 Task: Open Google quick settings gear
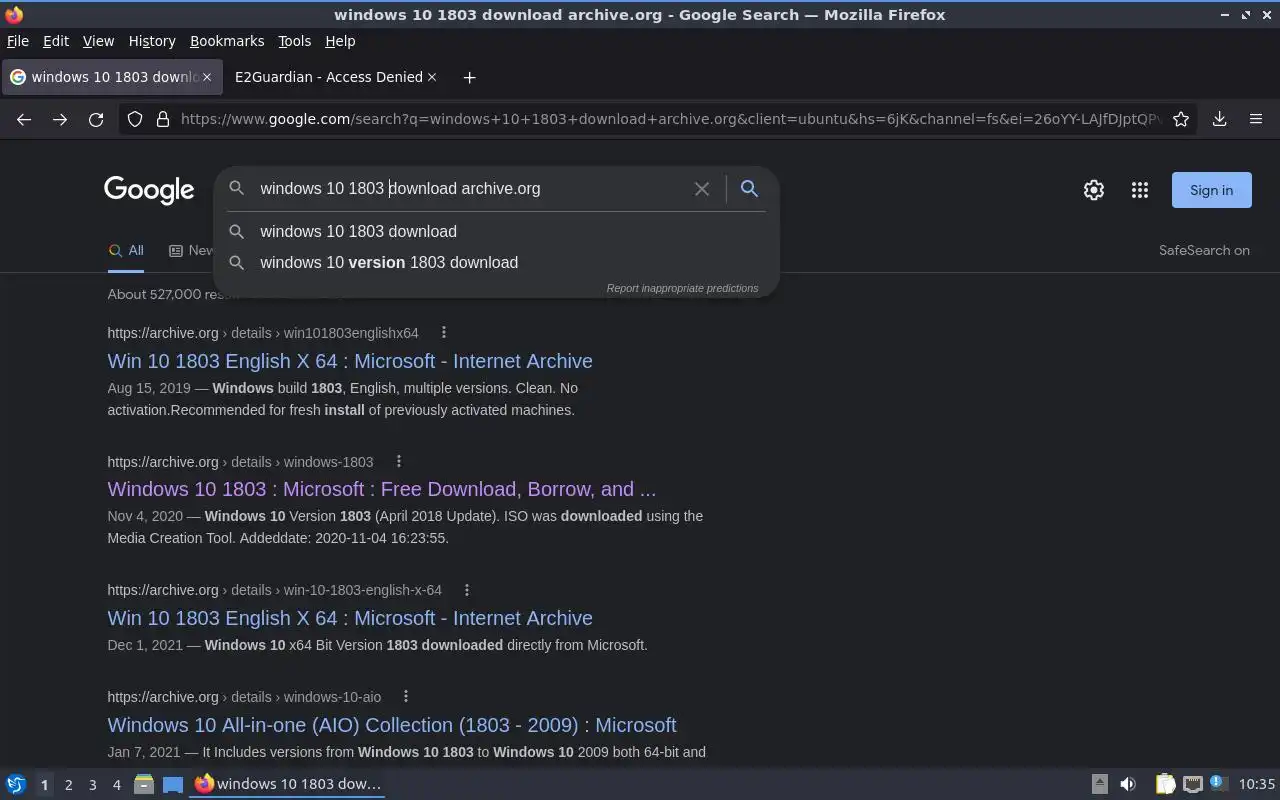[x=1094, y=190]
